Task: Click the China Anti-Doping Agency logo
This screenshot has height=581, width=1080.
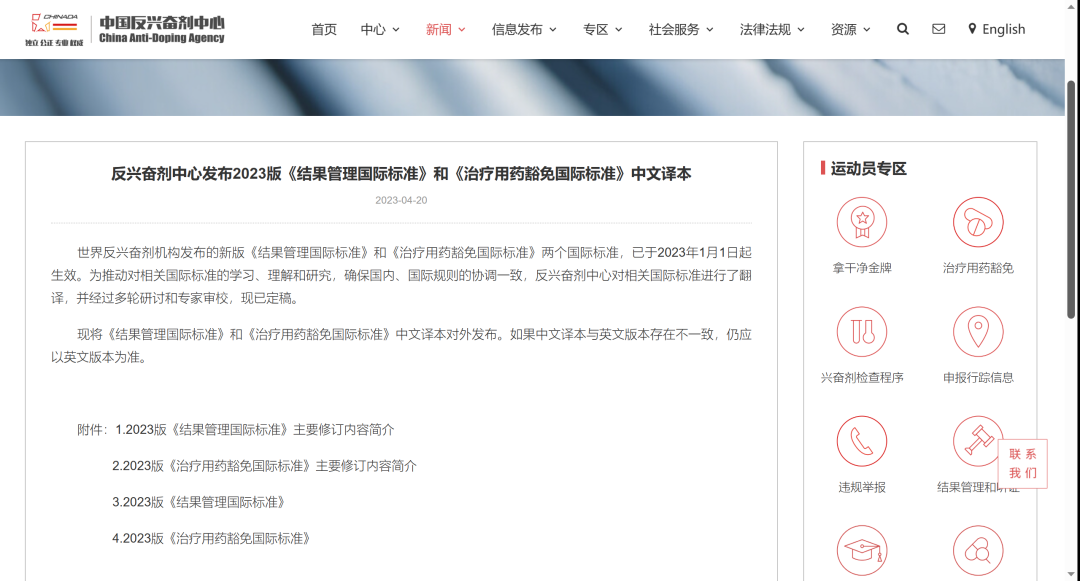Action: pyautogui.click(x=125, y=29)
